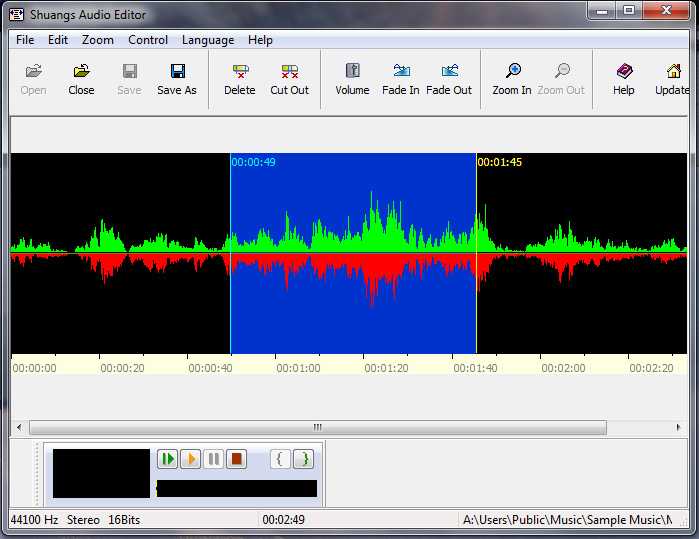
Task: Open the Language menu
Action: pyautogui.click(x=208, y=40)
